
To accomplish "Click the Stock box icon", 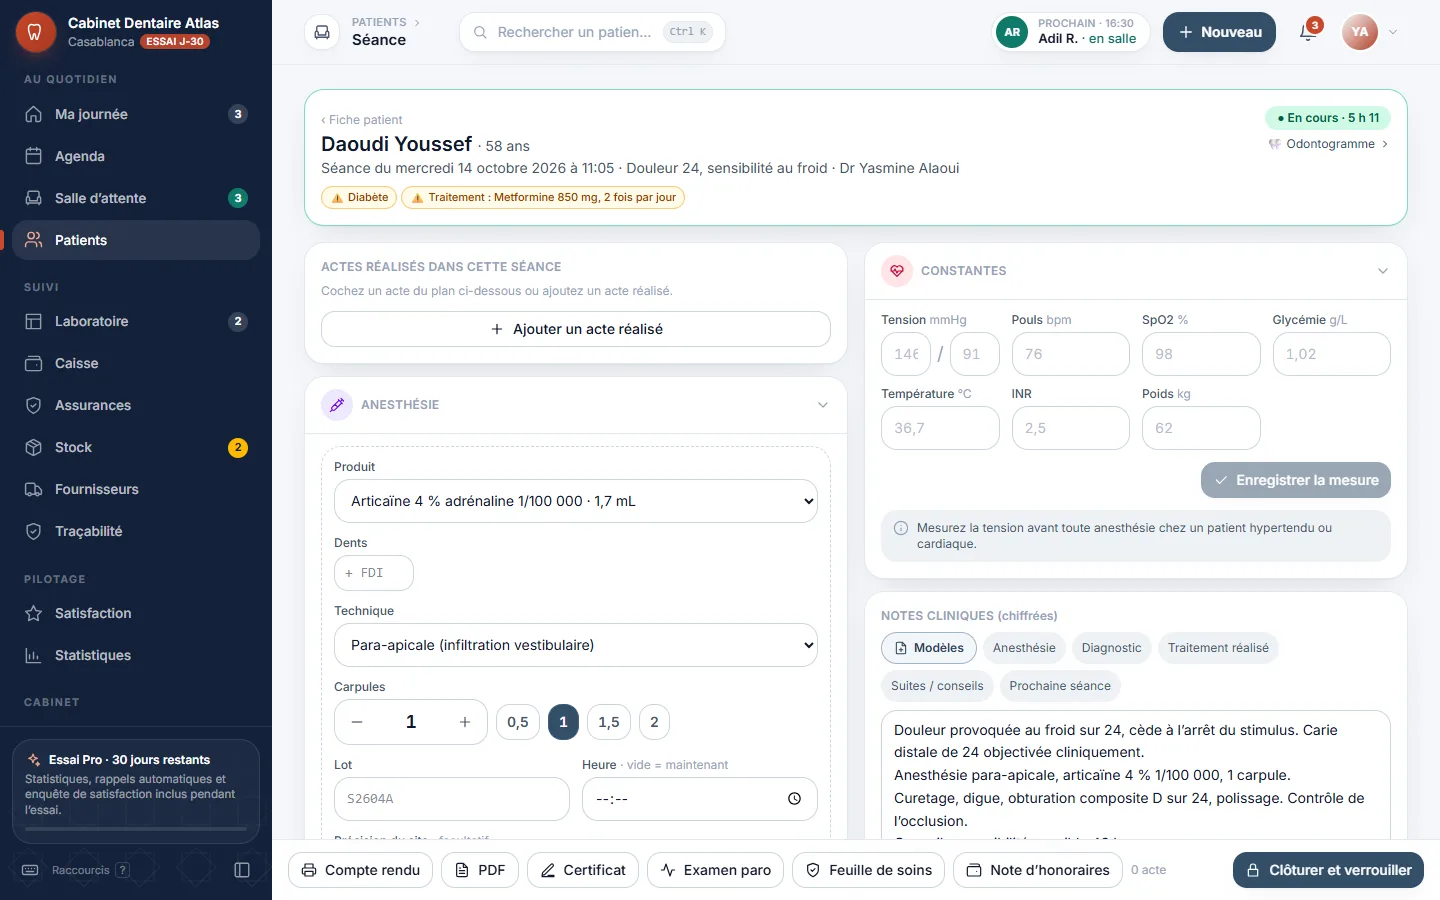I will (x=33, y=447).
